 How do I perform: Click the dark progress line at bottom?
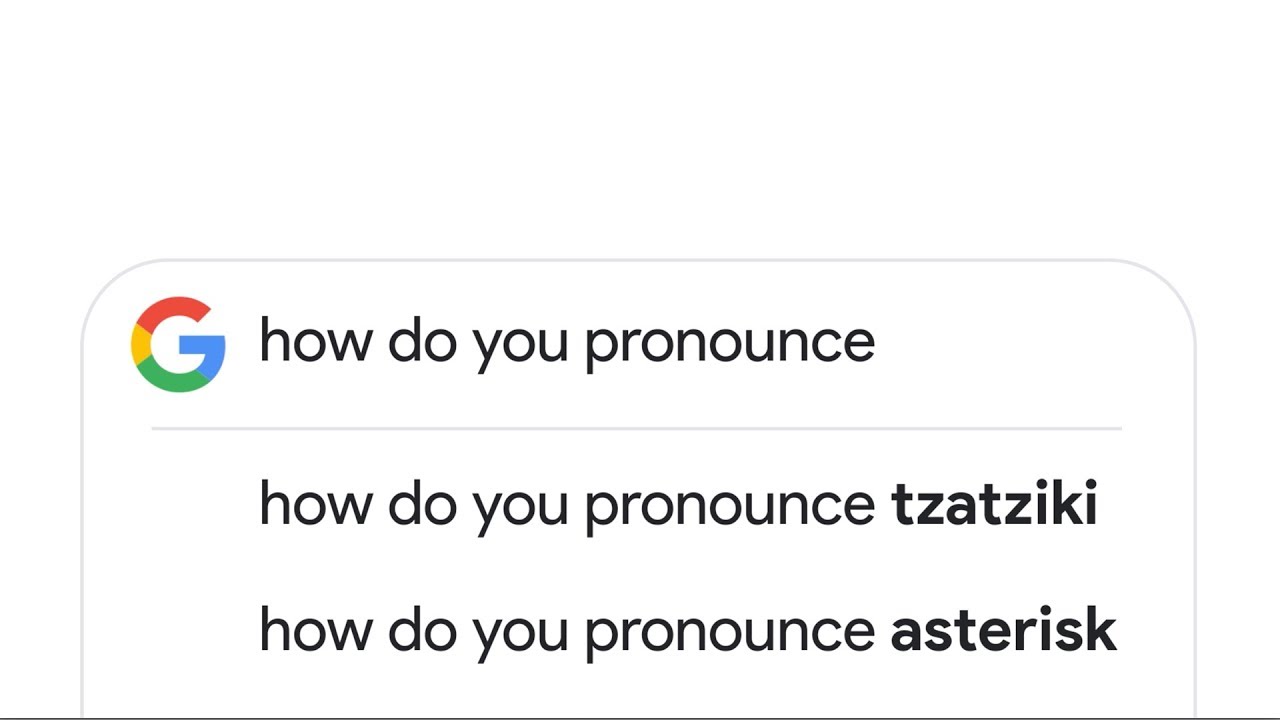640,718
